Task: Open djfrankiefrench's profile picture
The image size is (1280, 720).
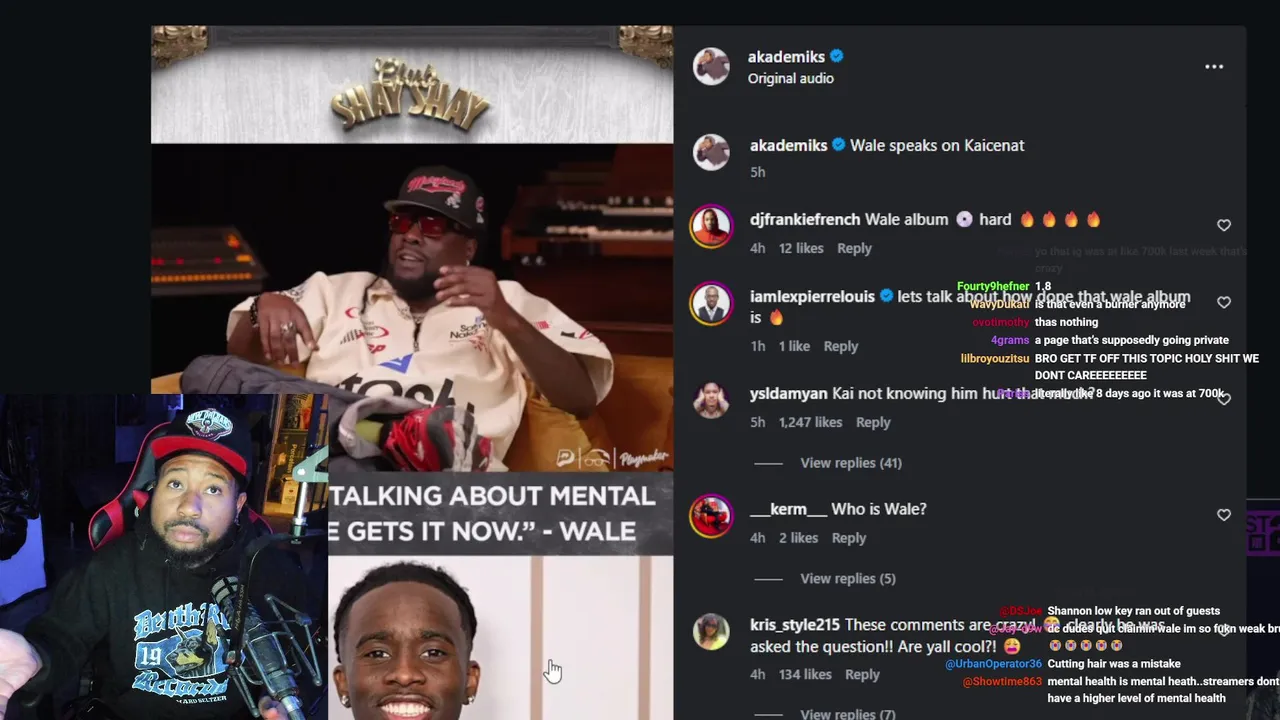Action: click(x=711, y=226)
